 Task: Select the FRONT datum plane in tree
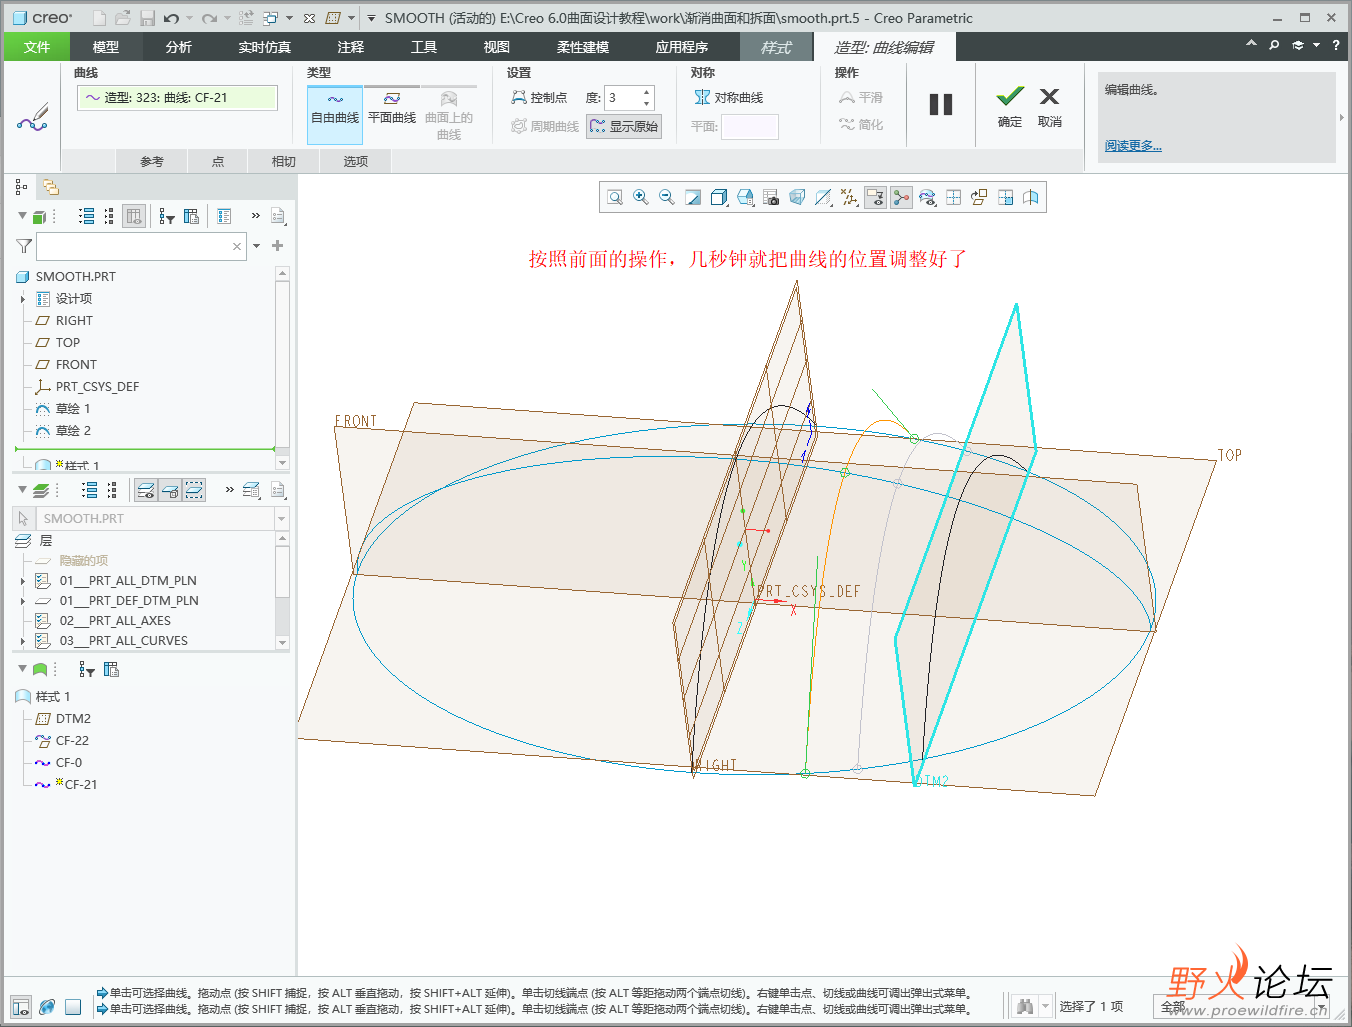76,365
